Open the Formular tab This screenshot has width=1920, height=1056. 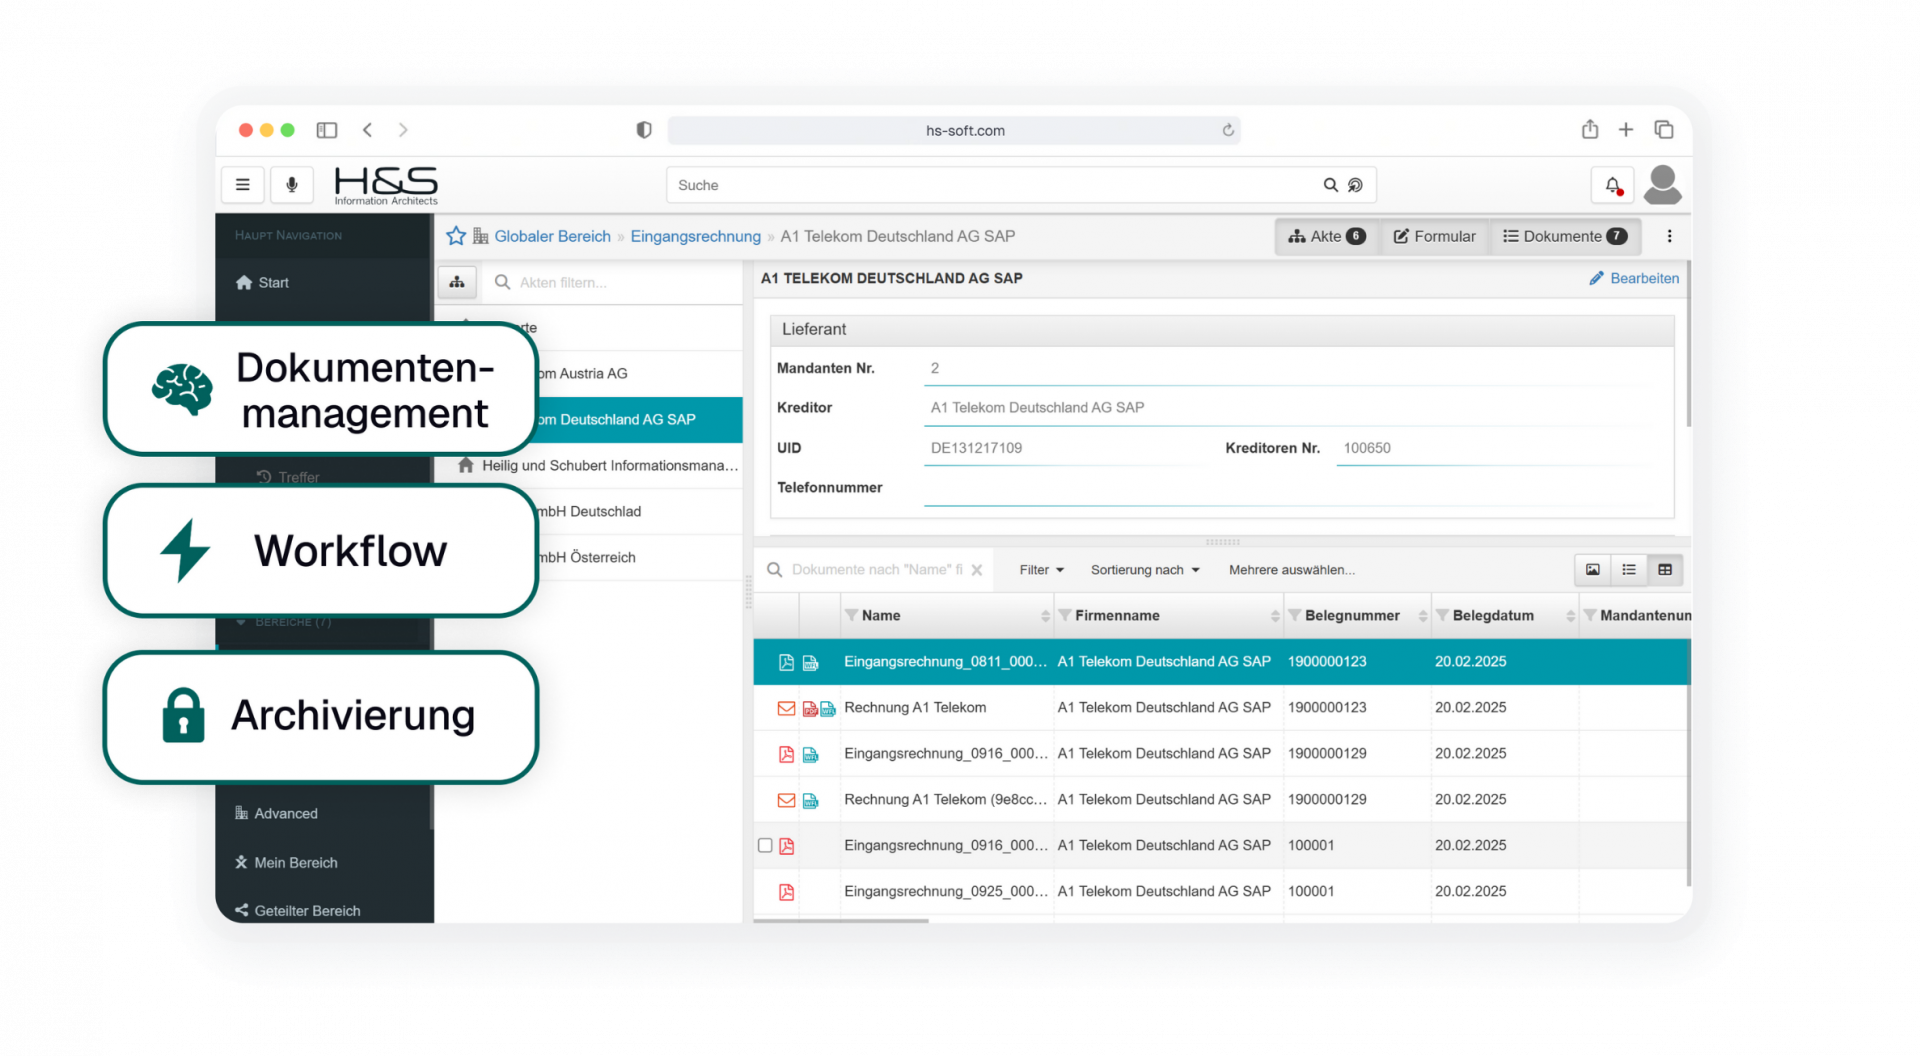1434,236
